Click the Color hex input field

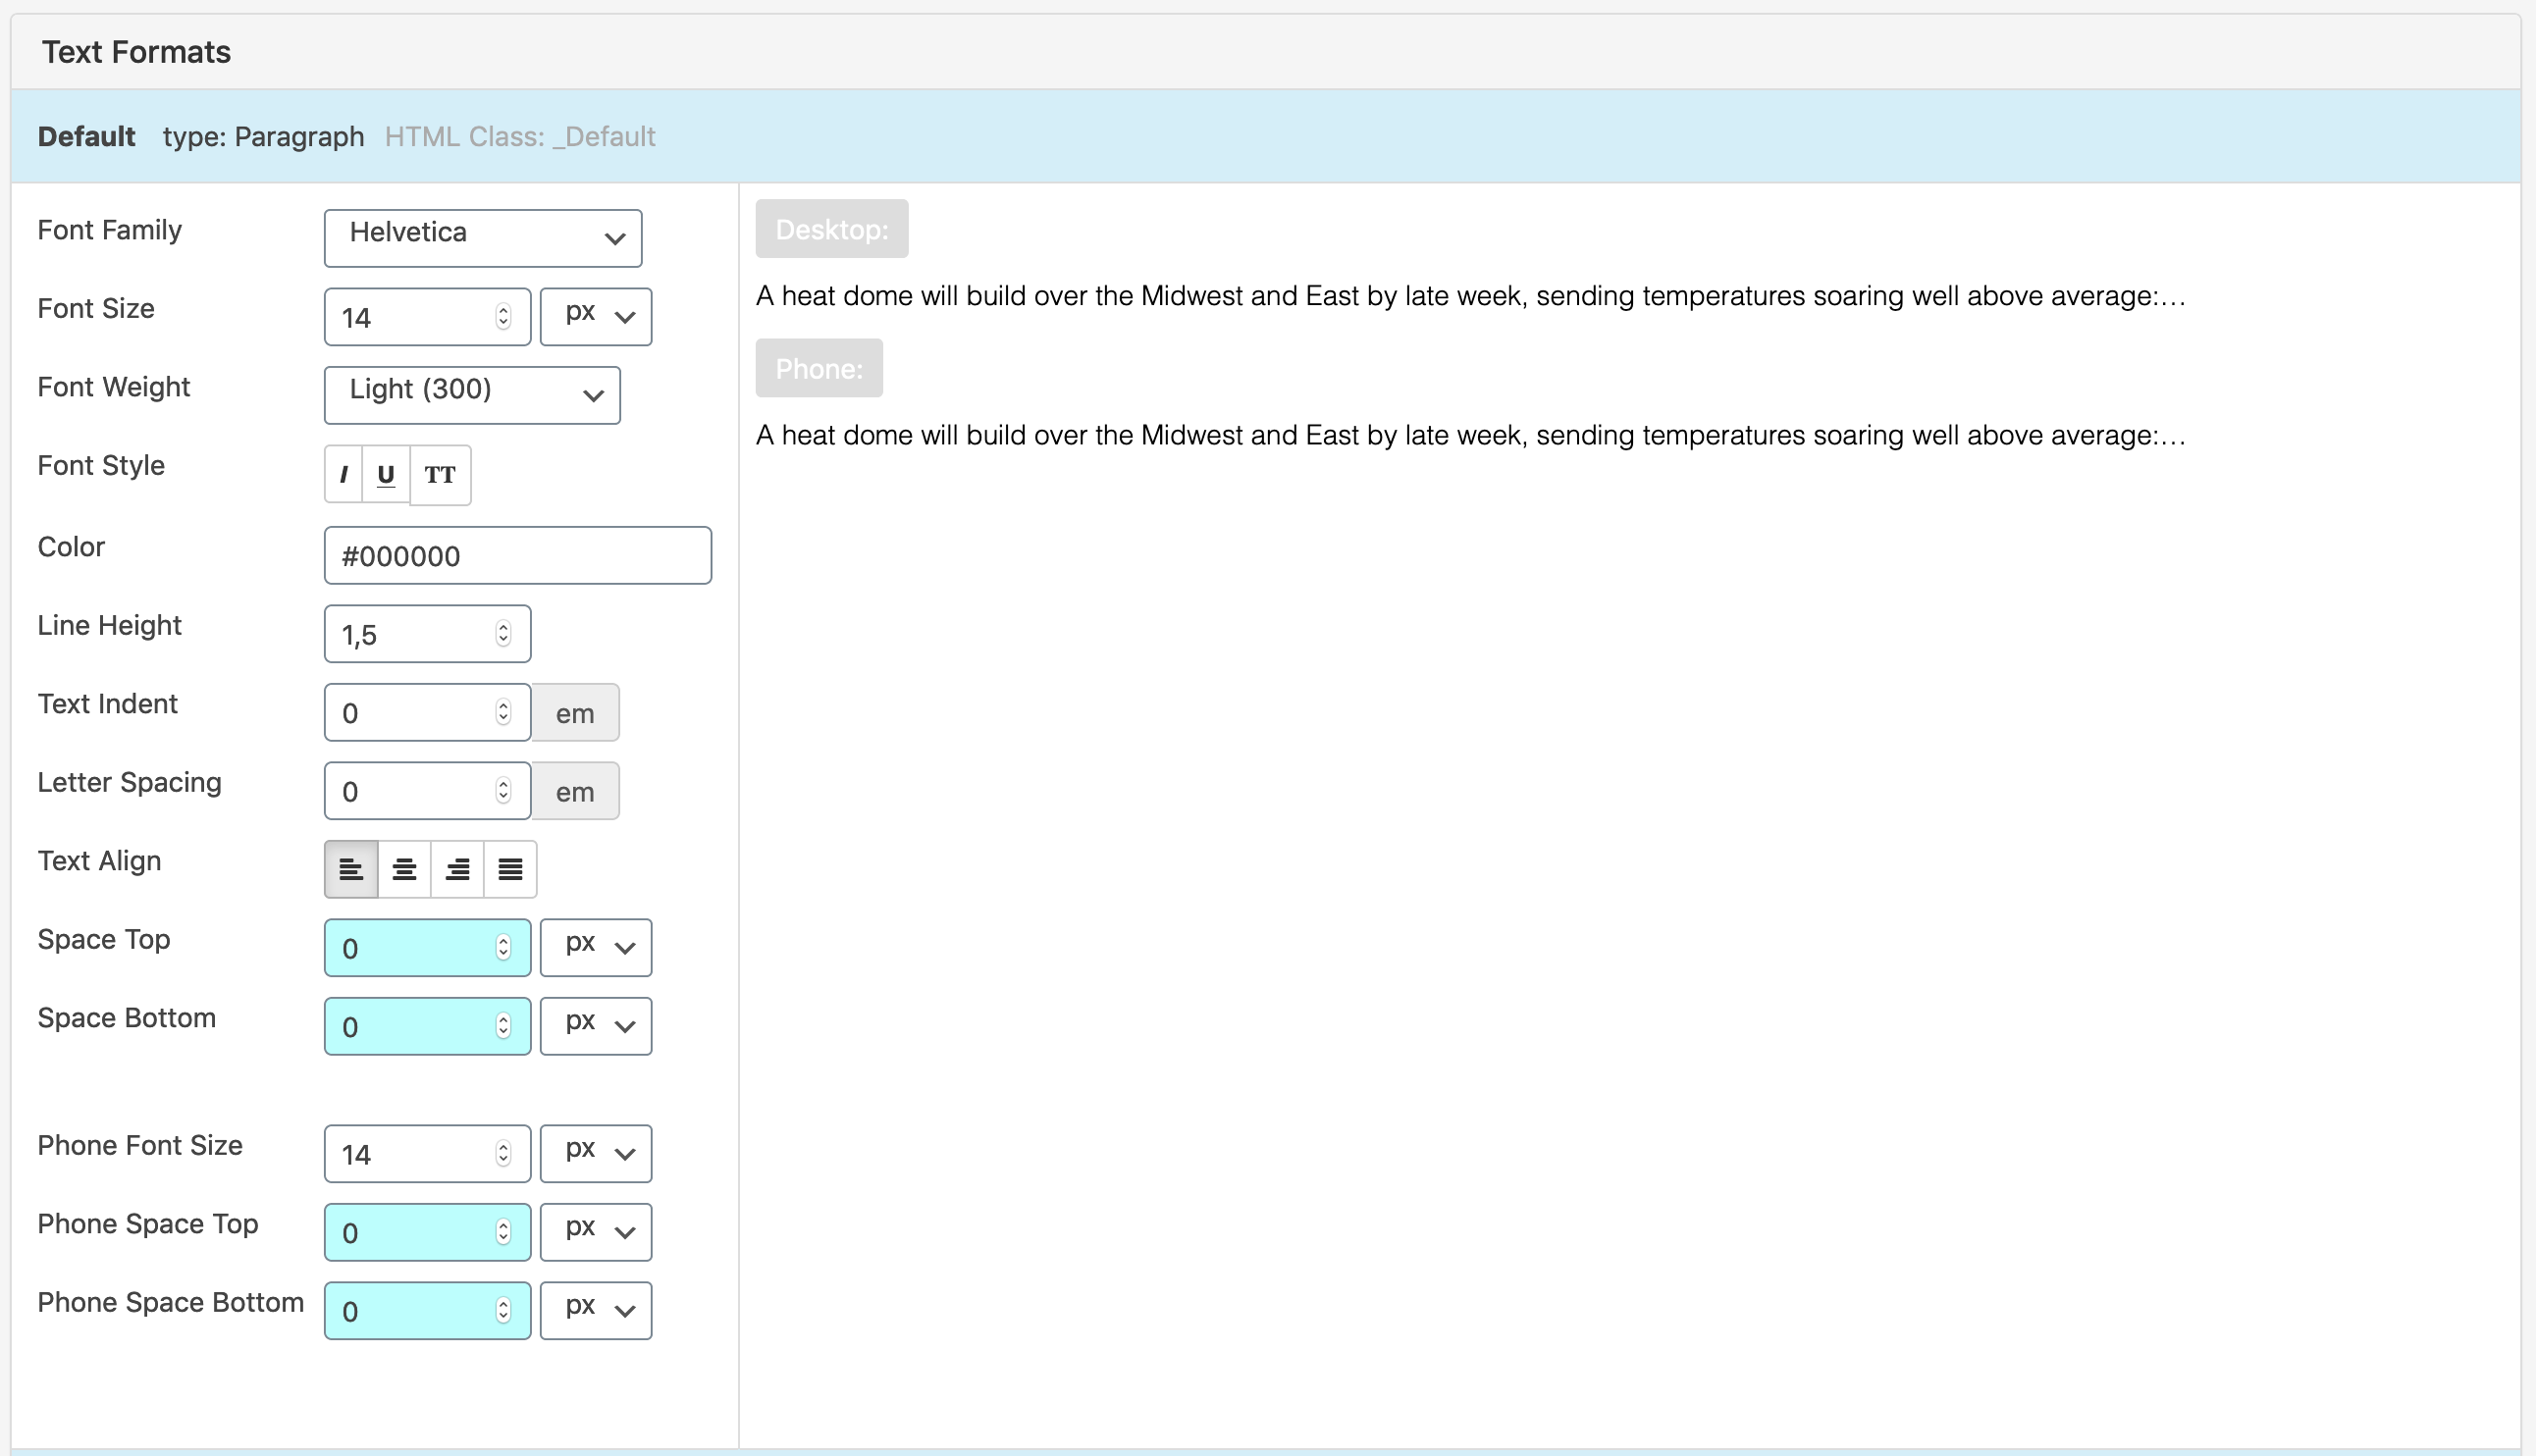coord(517,556)
